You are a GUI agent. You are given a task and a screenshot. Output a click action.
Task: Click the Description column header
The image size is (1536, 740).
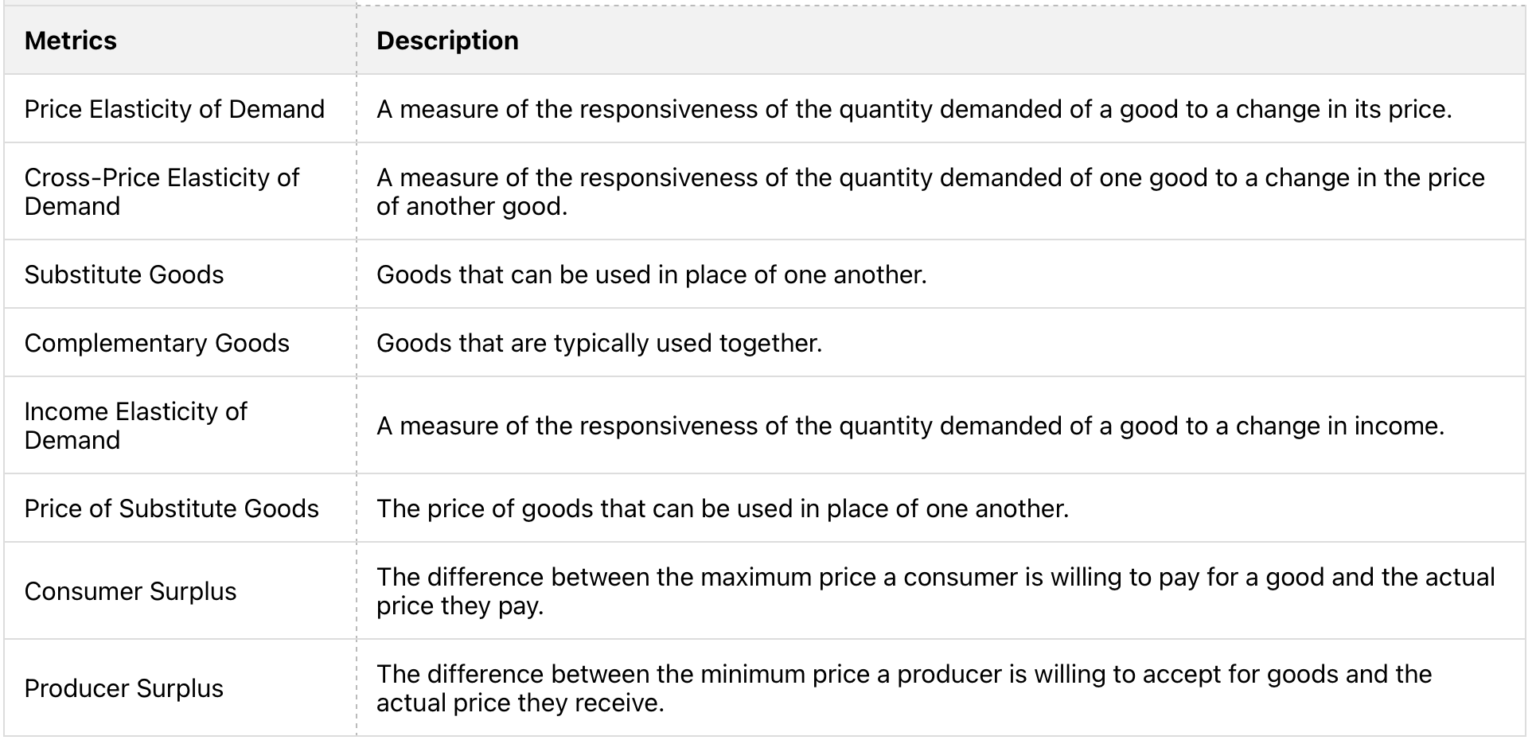[x=447, y=41]
